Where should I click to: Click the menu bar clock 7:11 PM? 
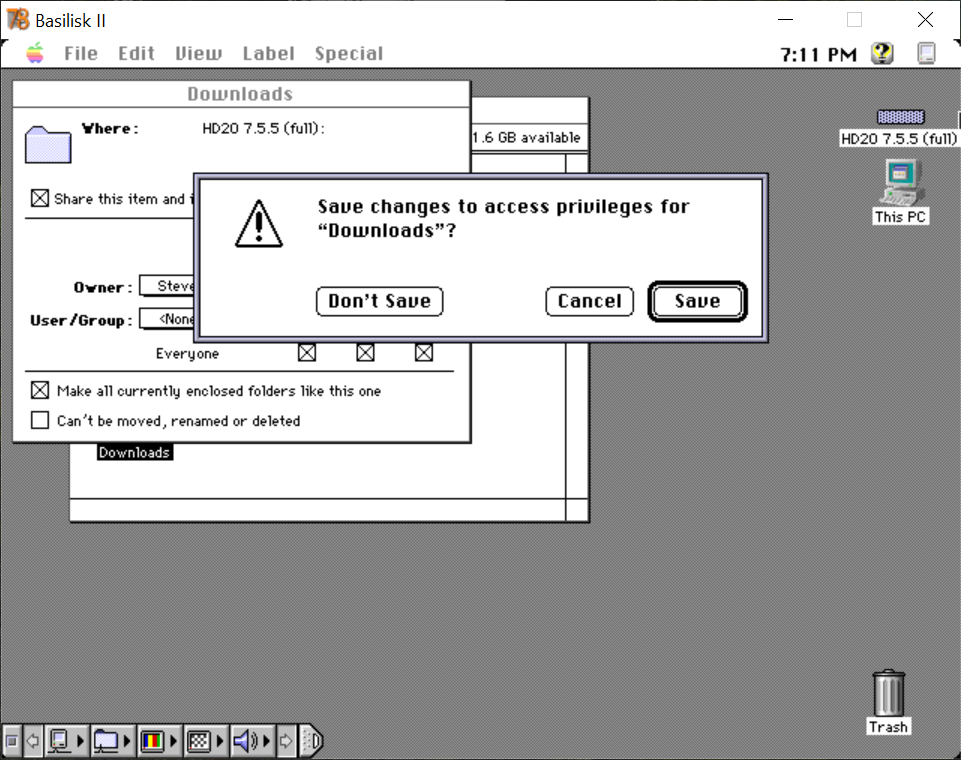pyautogui.click(x=818, y=55)
